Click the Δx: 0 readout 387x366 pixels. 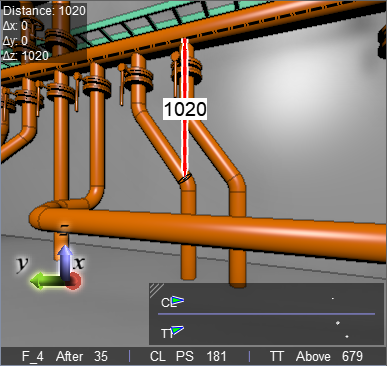(15, 26)
